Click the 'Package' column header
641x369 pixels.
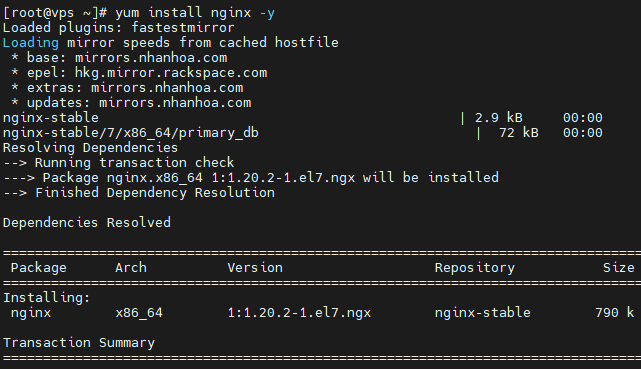(x=38, y=268)
